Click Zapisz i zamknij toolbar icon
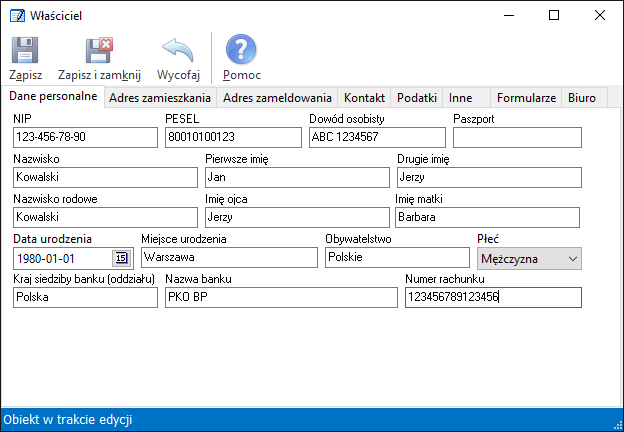The image size is (624, 432). [99, 51]
